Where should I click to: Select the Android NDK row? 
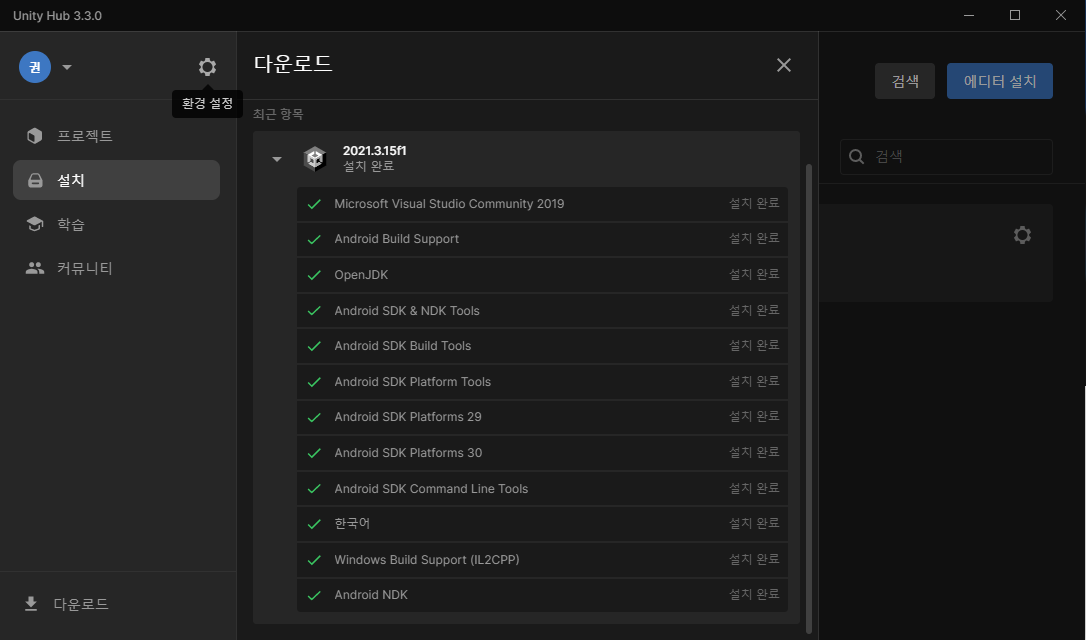(542, 595)
